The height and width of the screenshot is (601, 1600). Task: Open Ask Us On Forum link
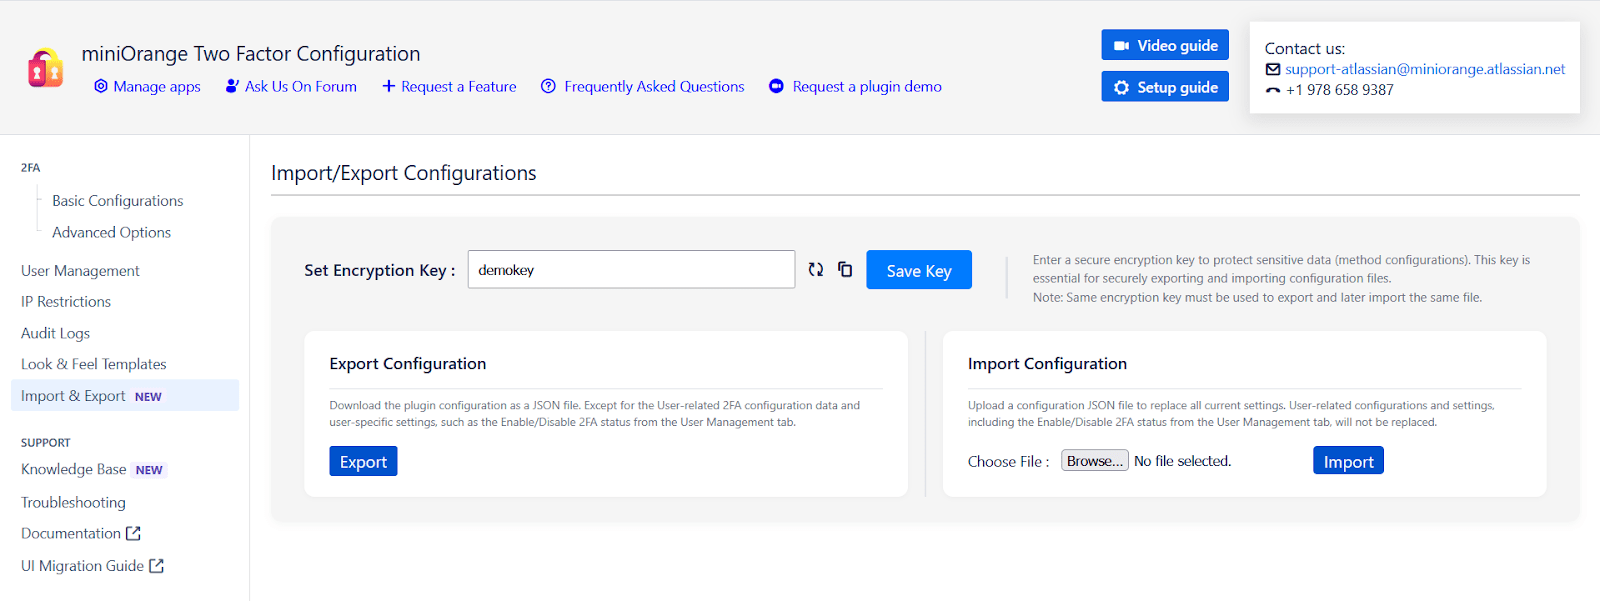(301, 86)
